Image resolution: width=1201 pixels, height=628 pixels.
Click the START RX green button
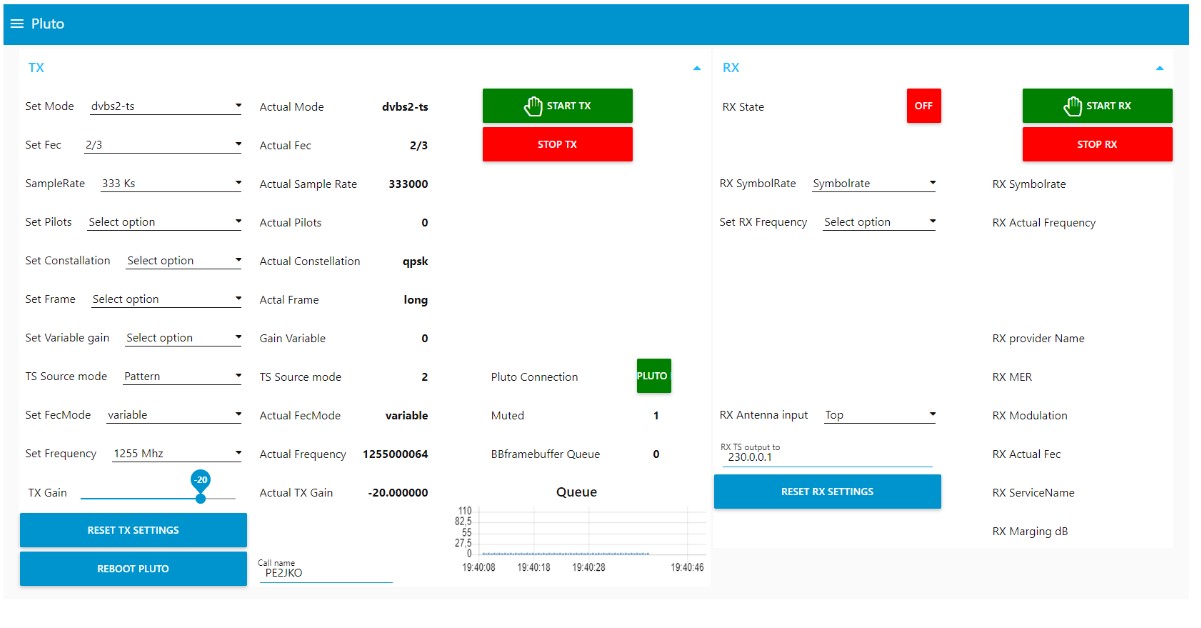tap(1097, 106)
